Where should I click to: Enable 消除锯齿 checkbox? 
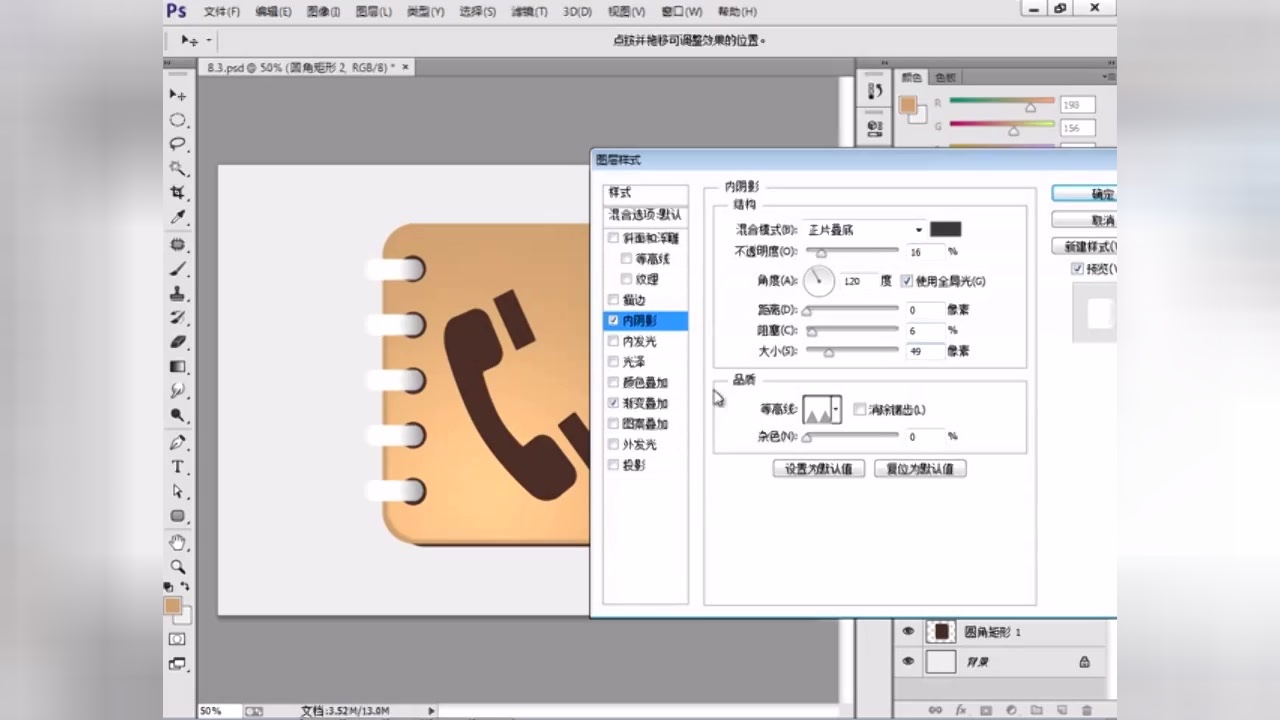click(x=860, y=410)
